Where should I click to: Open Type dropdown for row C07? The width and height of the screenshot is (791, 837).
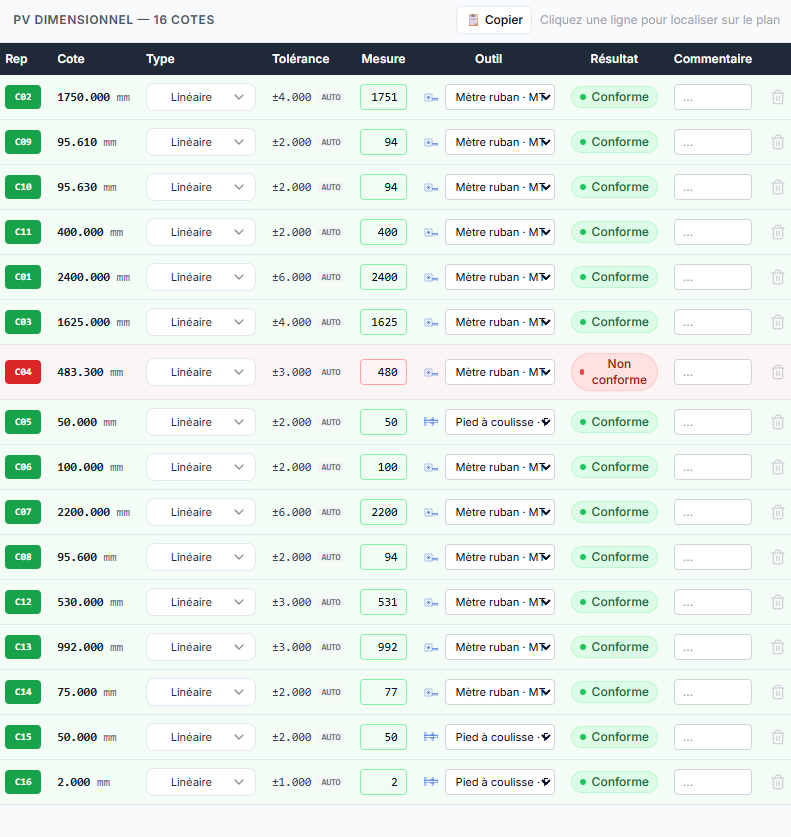click(201, 512)
